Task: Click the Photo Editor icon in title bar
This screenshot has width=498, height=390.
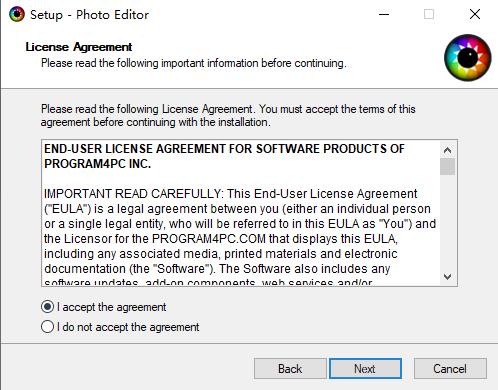Action: coord(17,14)
